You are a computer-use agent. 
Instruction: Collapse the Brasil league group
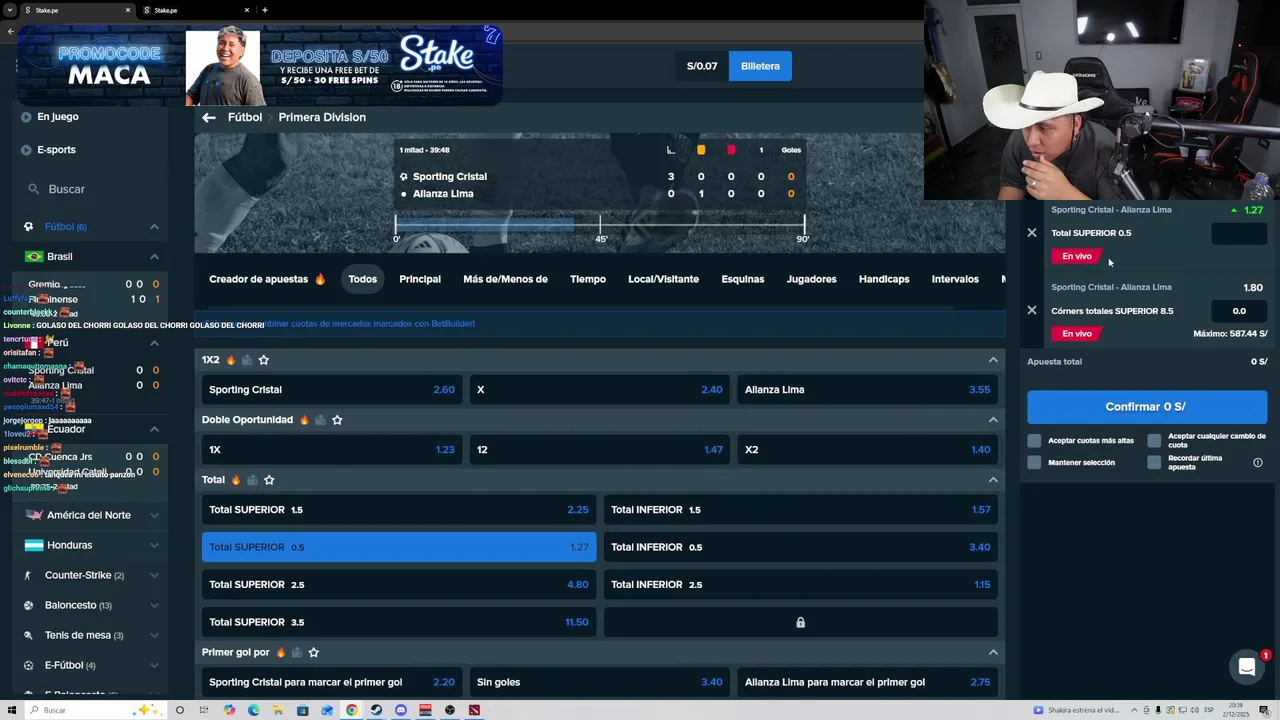click(154, 257)
